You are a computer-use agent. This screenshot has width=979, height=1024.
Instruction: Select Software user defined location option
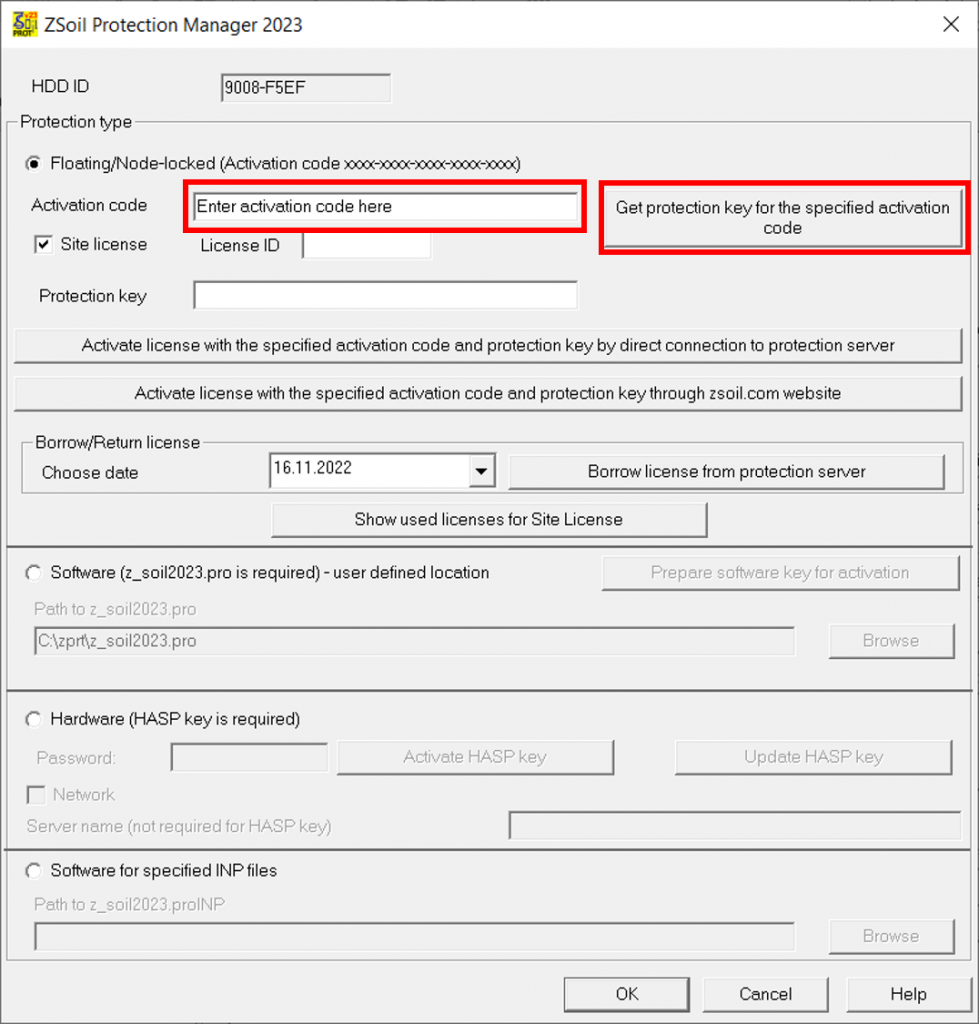click(35, 573)
